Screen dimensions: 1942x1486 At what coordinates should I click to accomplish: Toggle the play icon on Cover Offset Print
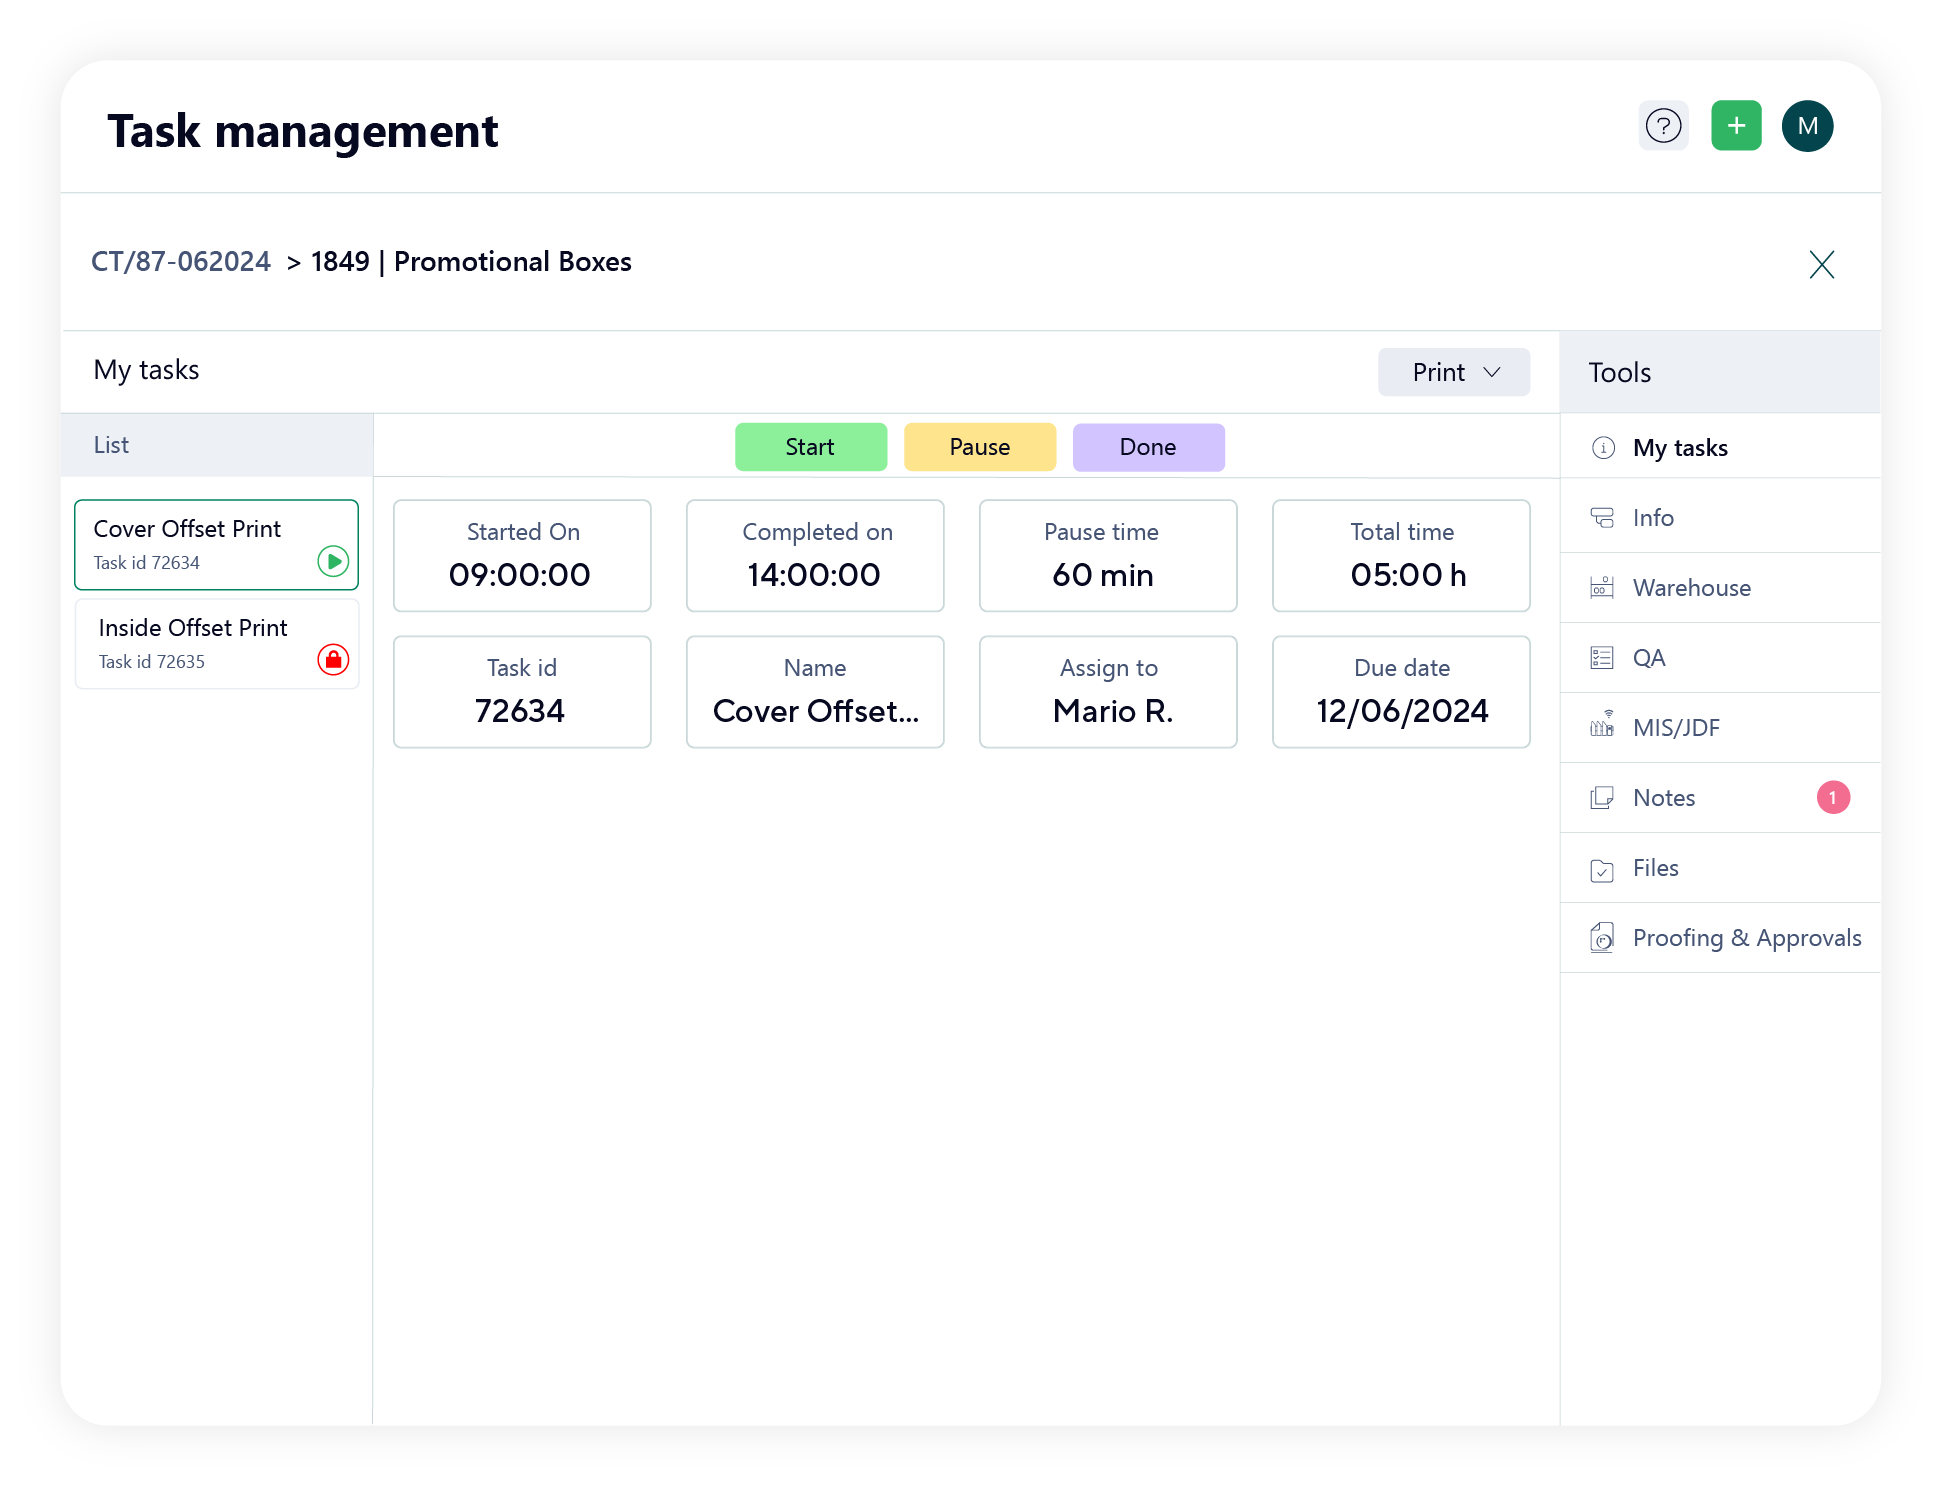[x=336, y=559]
